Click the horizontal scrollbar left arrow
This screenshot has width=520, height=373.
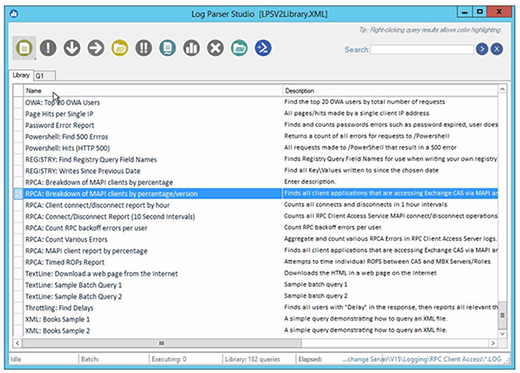[18, 343]
